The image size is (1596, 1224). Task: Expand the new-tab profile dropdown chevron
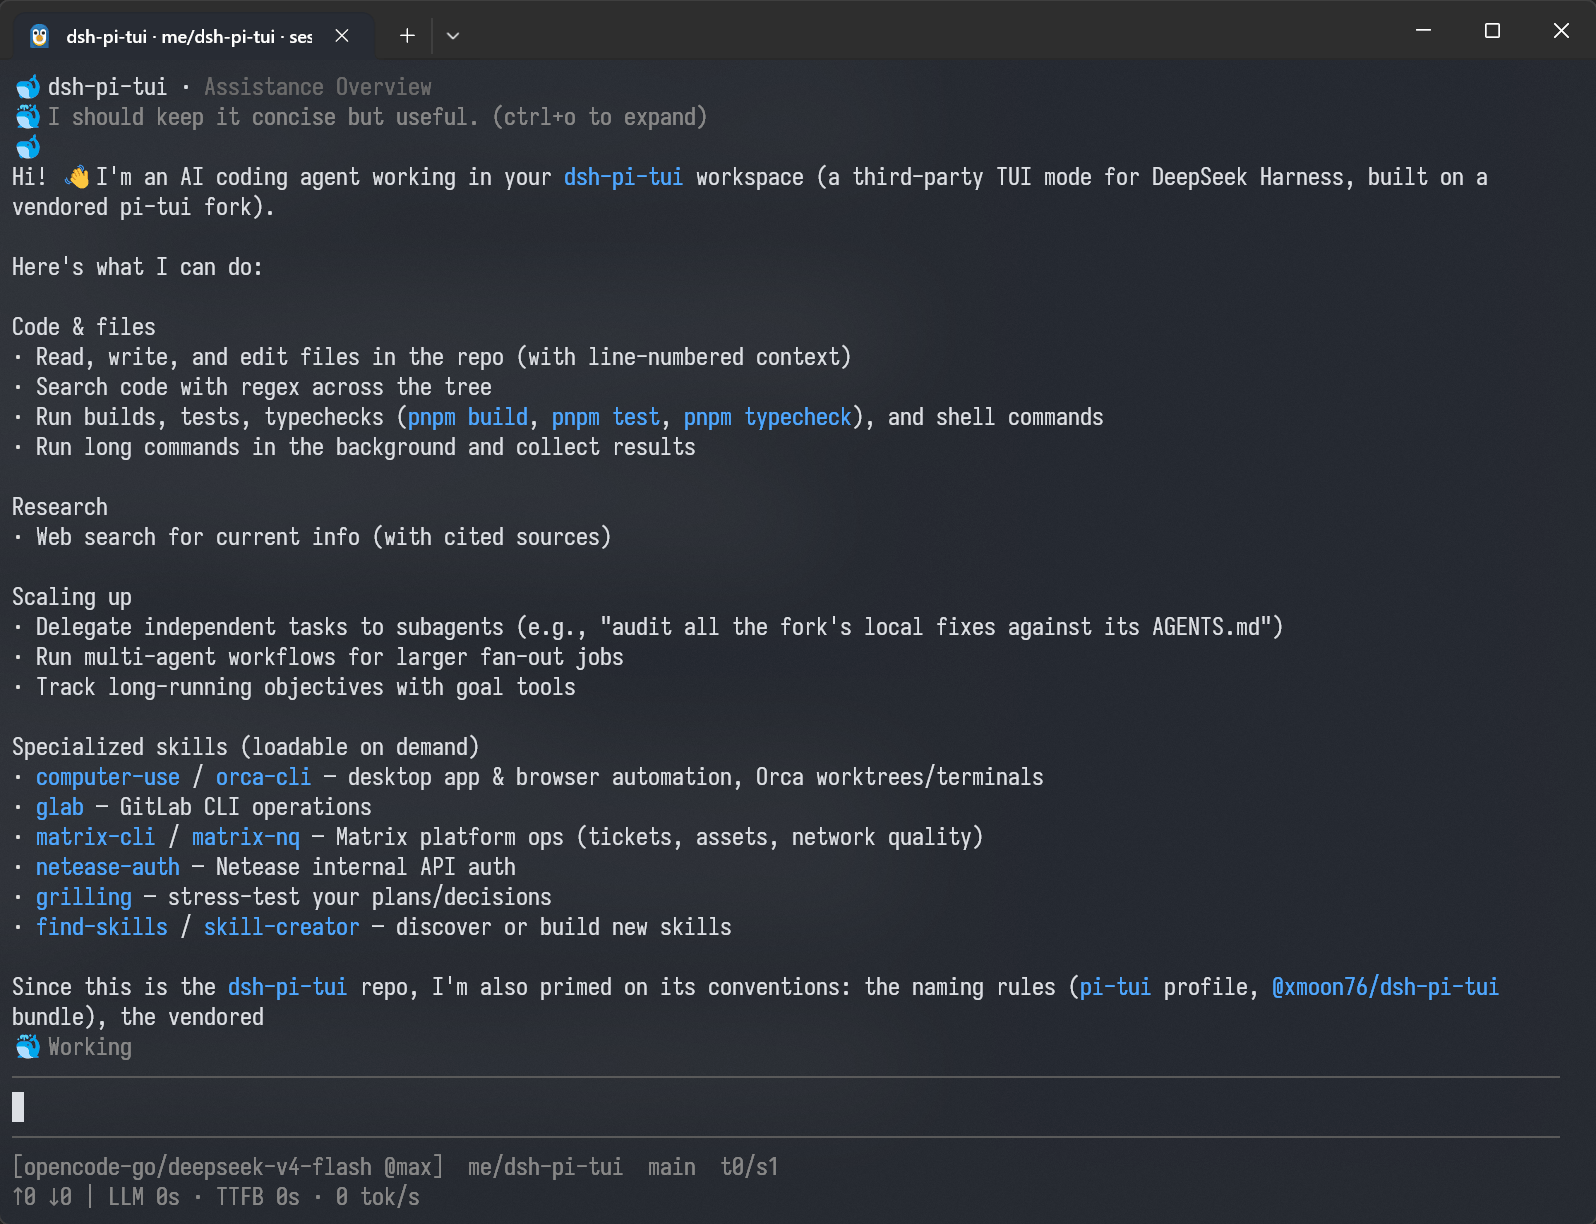pyautogui.click(x=453, y=36)
